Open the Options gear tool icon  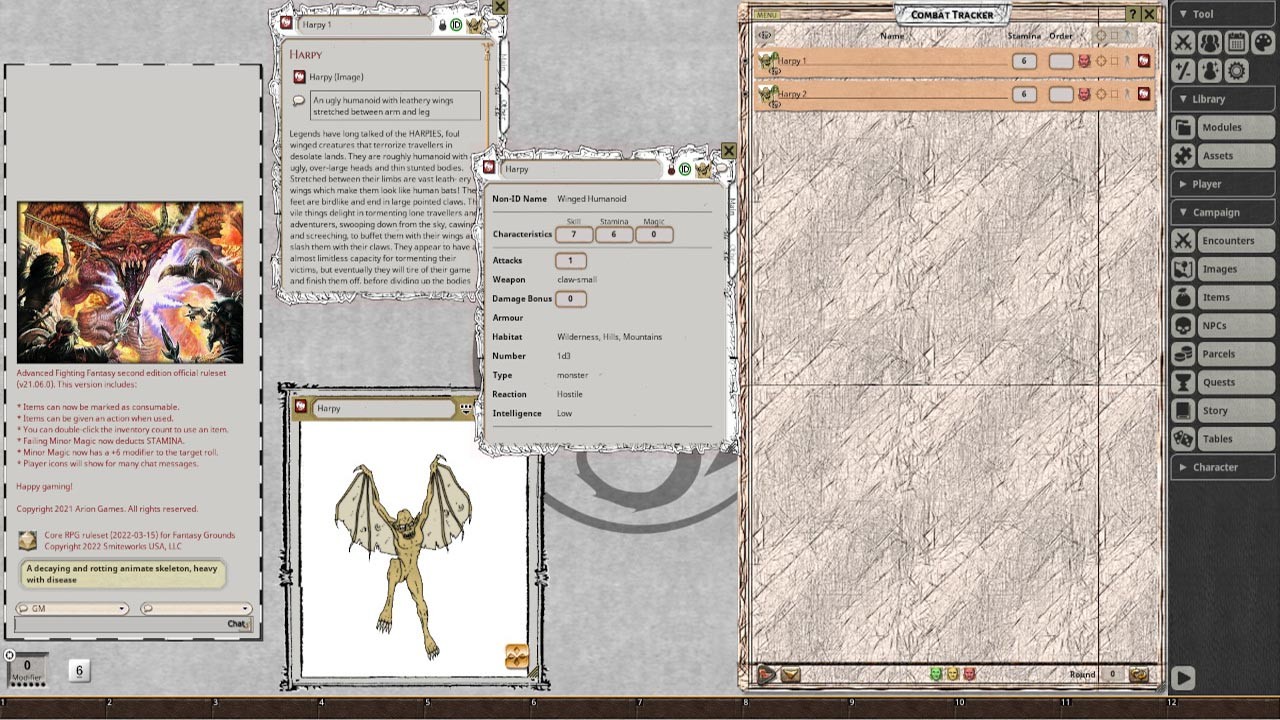click(1237, 71)
